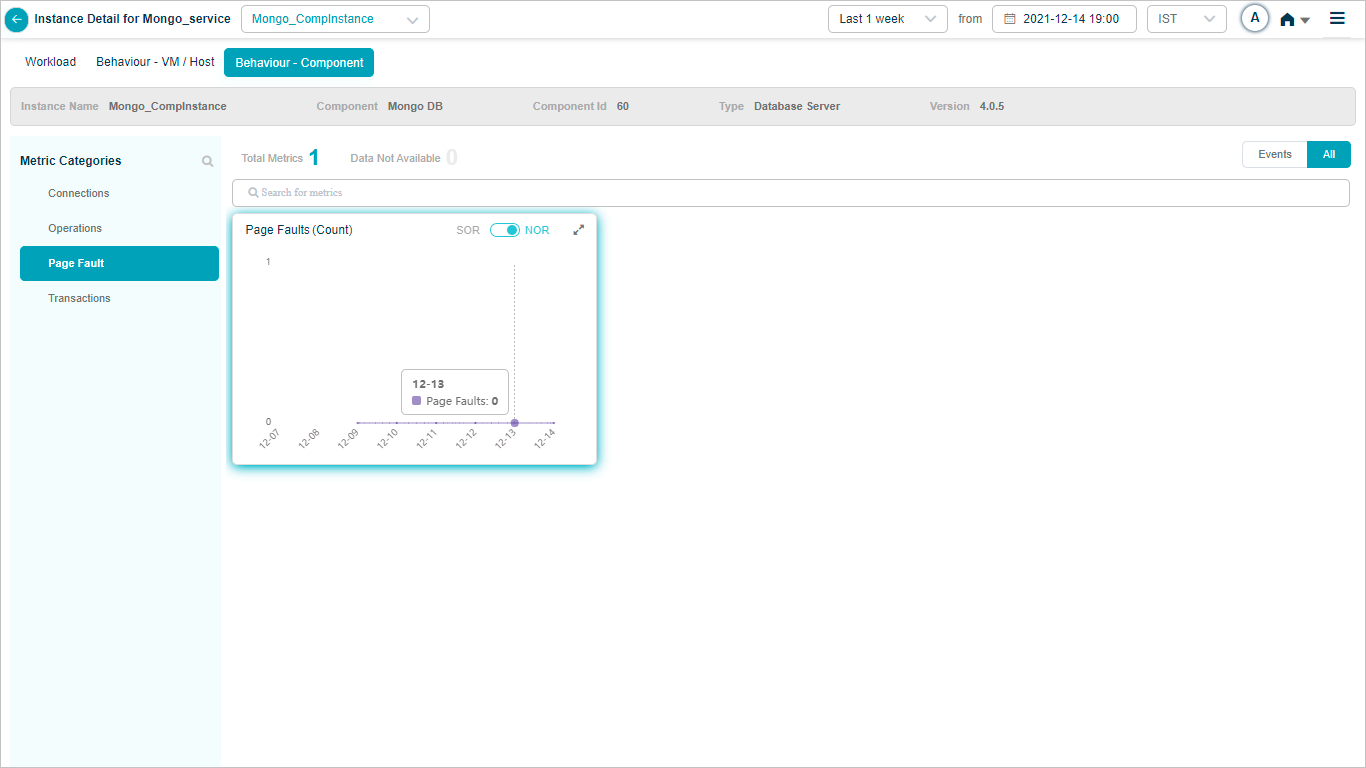Click the Search for metrics field
Image resolution: width=1366 pixels, height=768 pixels.
[x=790, y=193]
